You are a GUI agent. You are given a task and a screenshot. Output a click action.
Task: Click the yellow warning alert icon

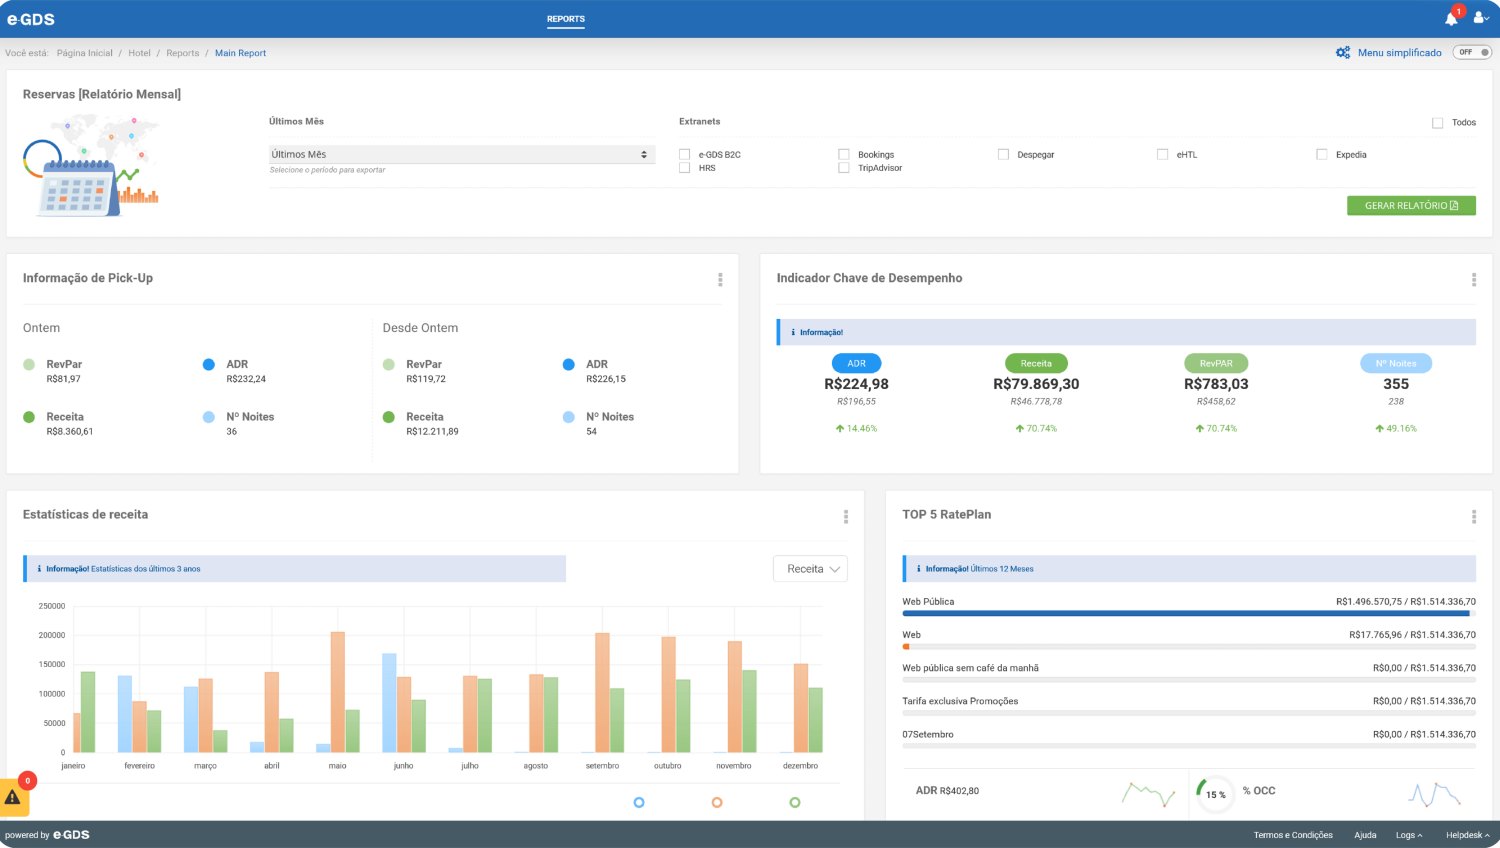[13, 797]
